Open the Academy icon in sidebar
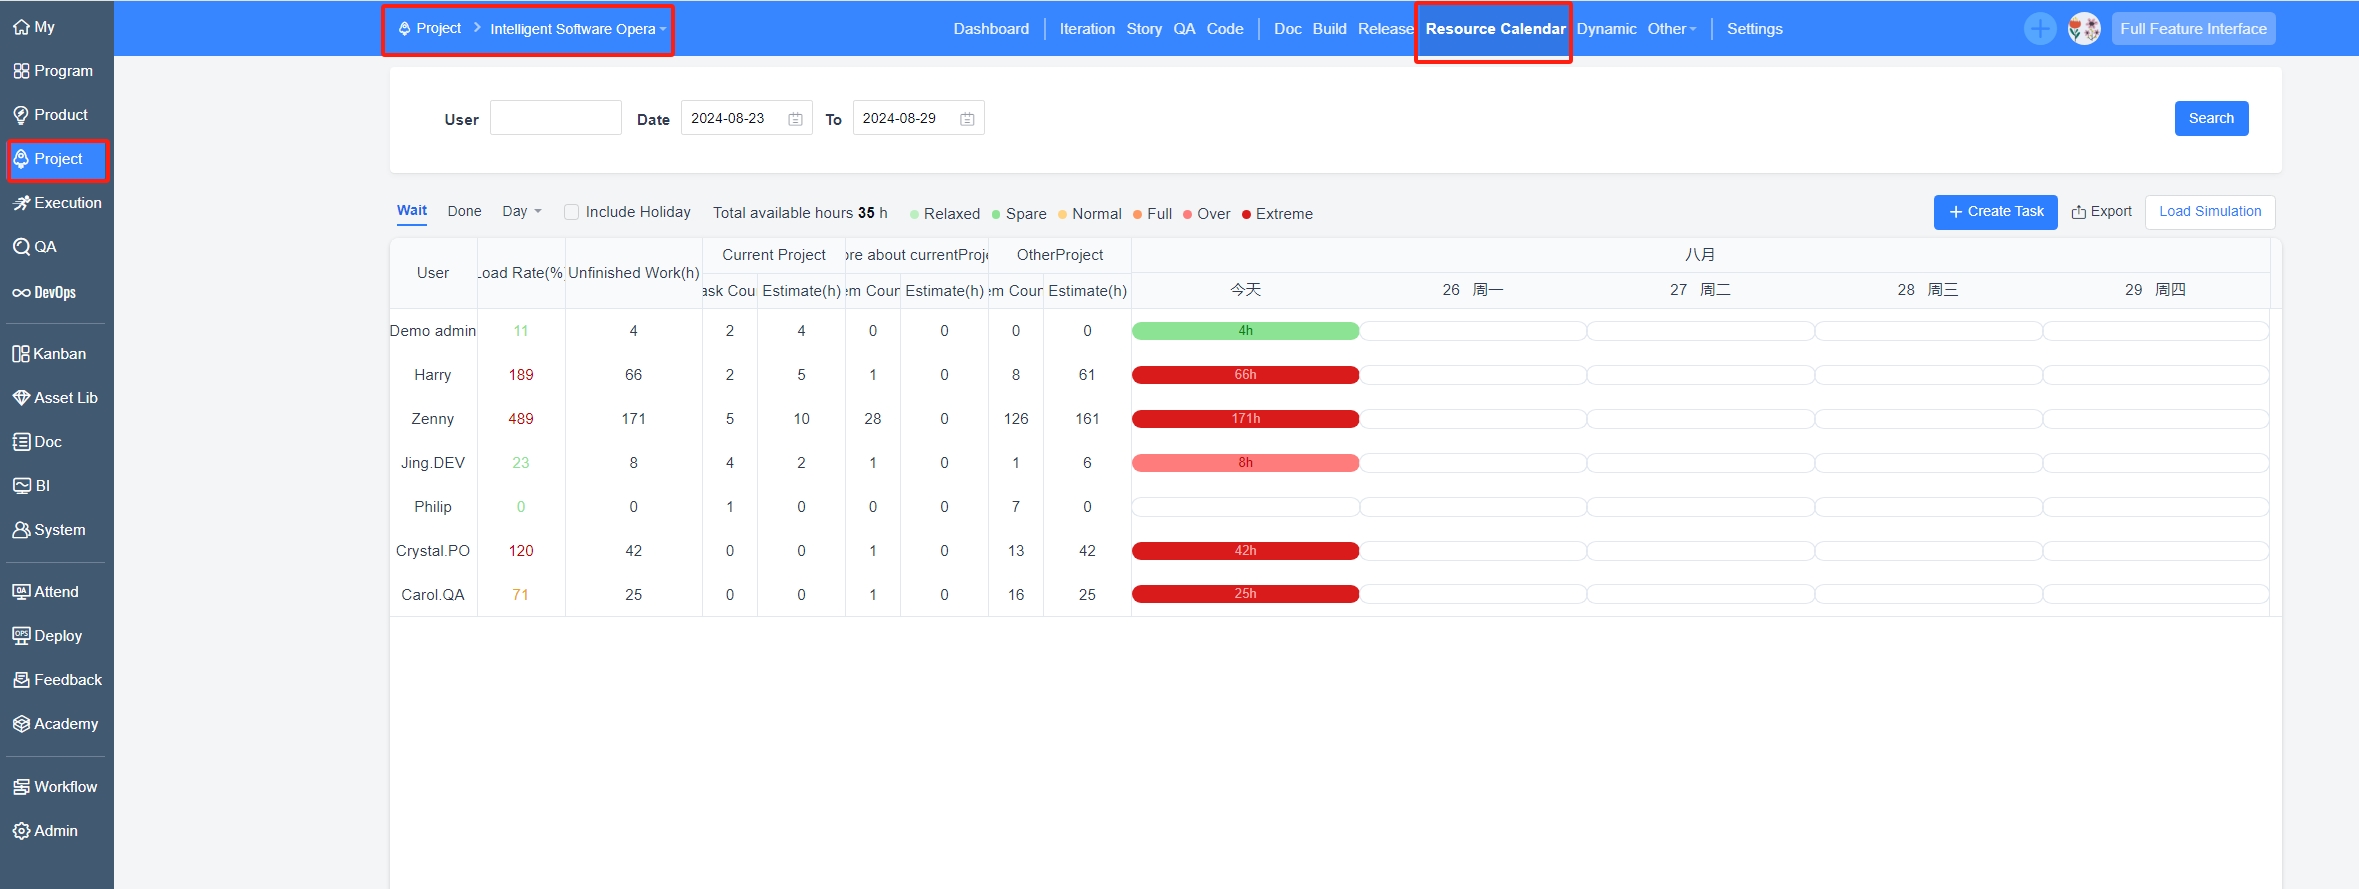Viewport: 2359px width, 889px height. click(x=21, y=724)
